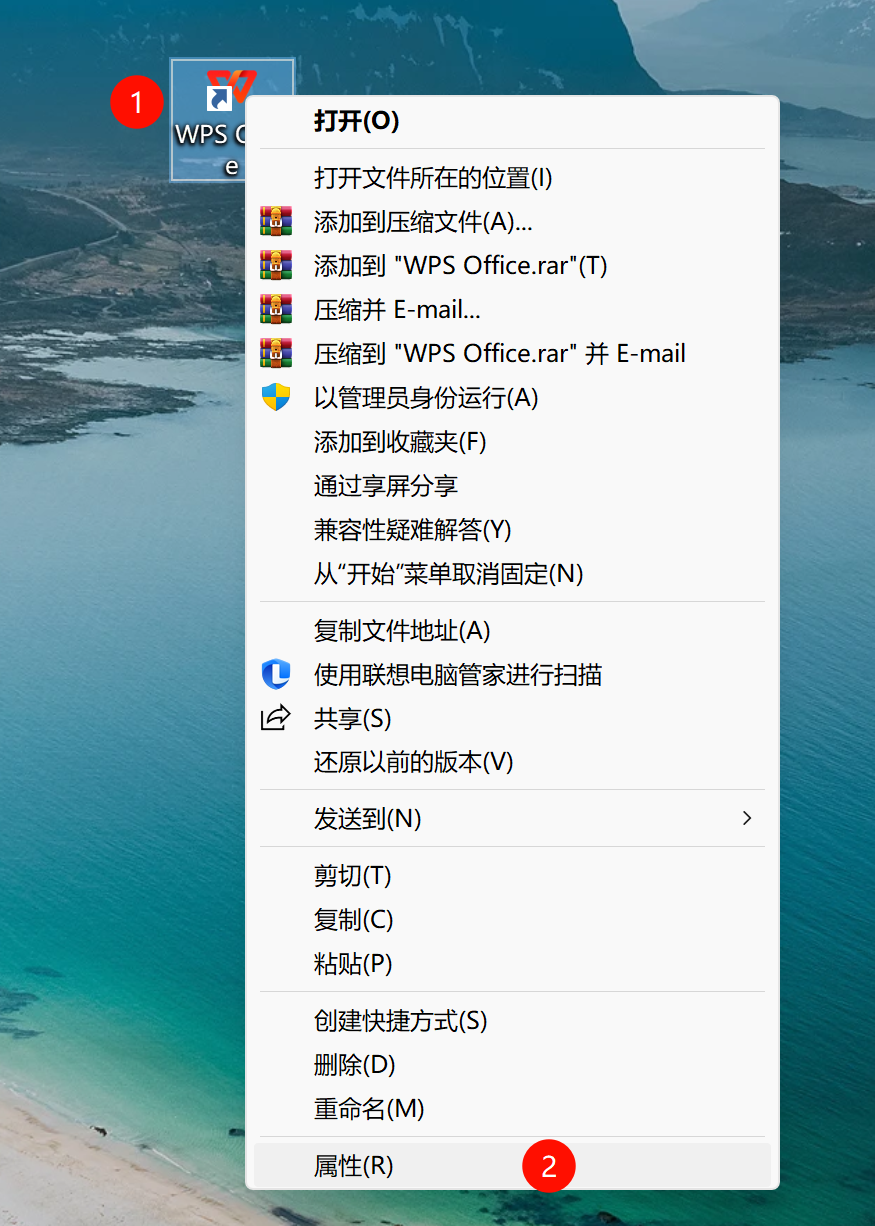Image resolution: width=875 pixels, height=1226 pixels.
Task: Select 压缩并 E-mail... option
Action: (512, 310)
